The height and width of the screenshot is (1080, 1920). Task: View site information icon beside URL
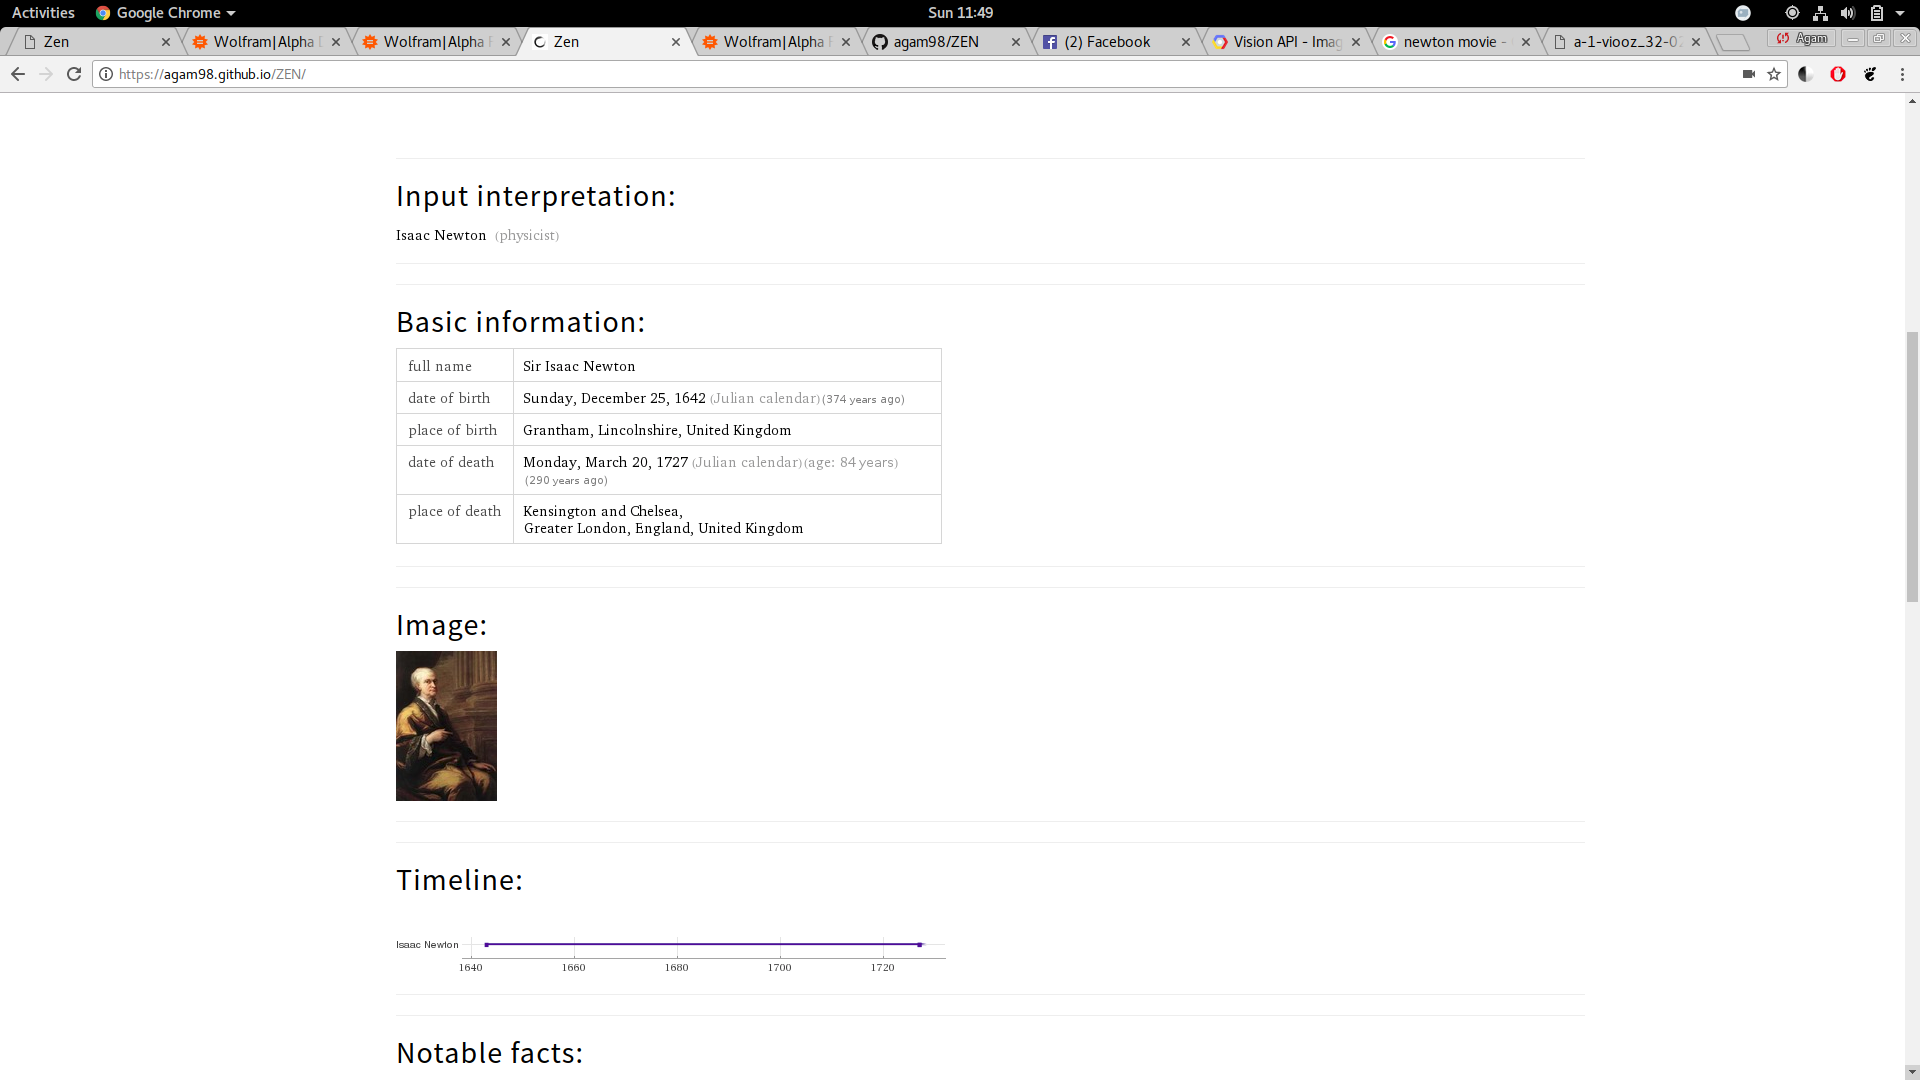click(x=106, y=74)
